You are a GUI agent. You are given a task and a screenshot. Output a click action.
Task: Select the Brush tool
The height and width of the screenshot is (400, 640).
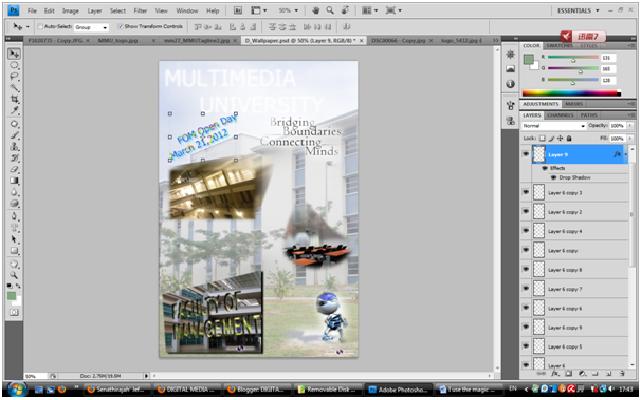click(14, 135)
